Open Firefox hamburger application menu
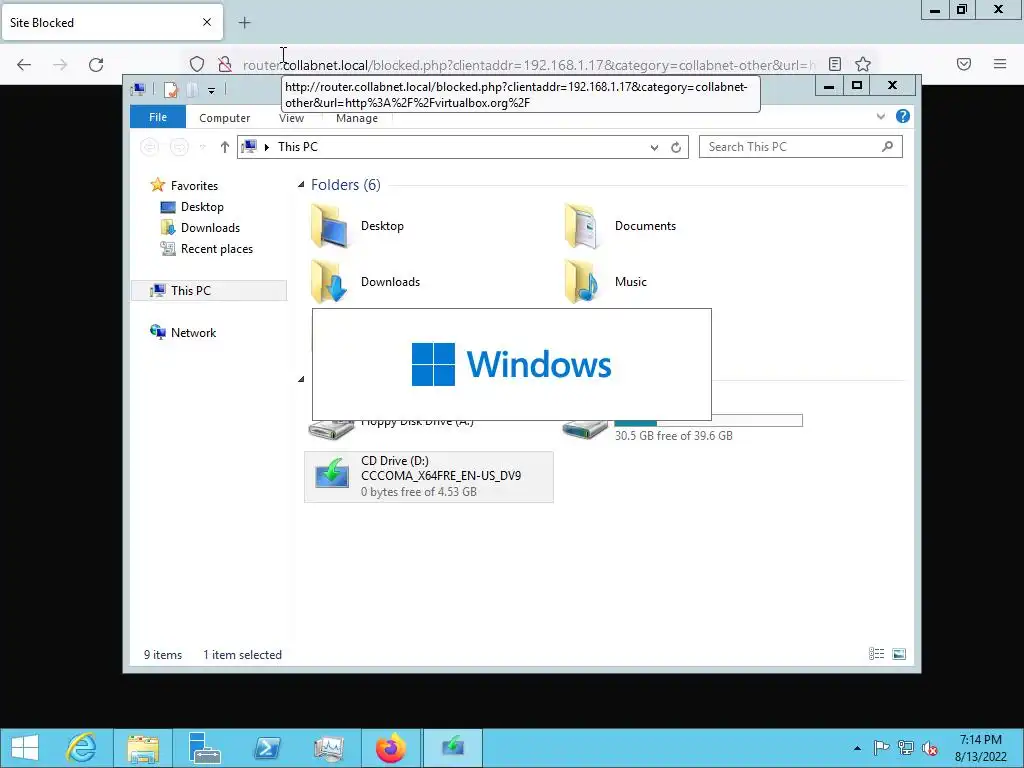This screenshot has height=768, width=1024. click(x=1000, y=64)
